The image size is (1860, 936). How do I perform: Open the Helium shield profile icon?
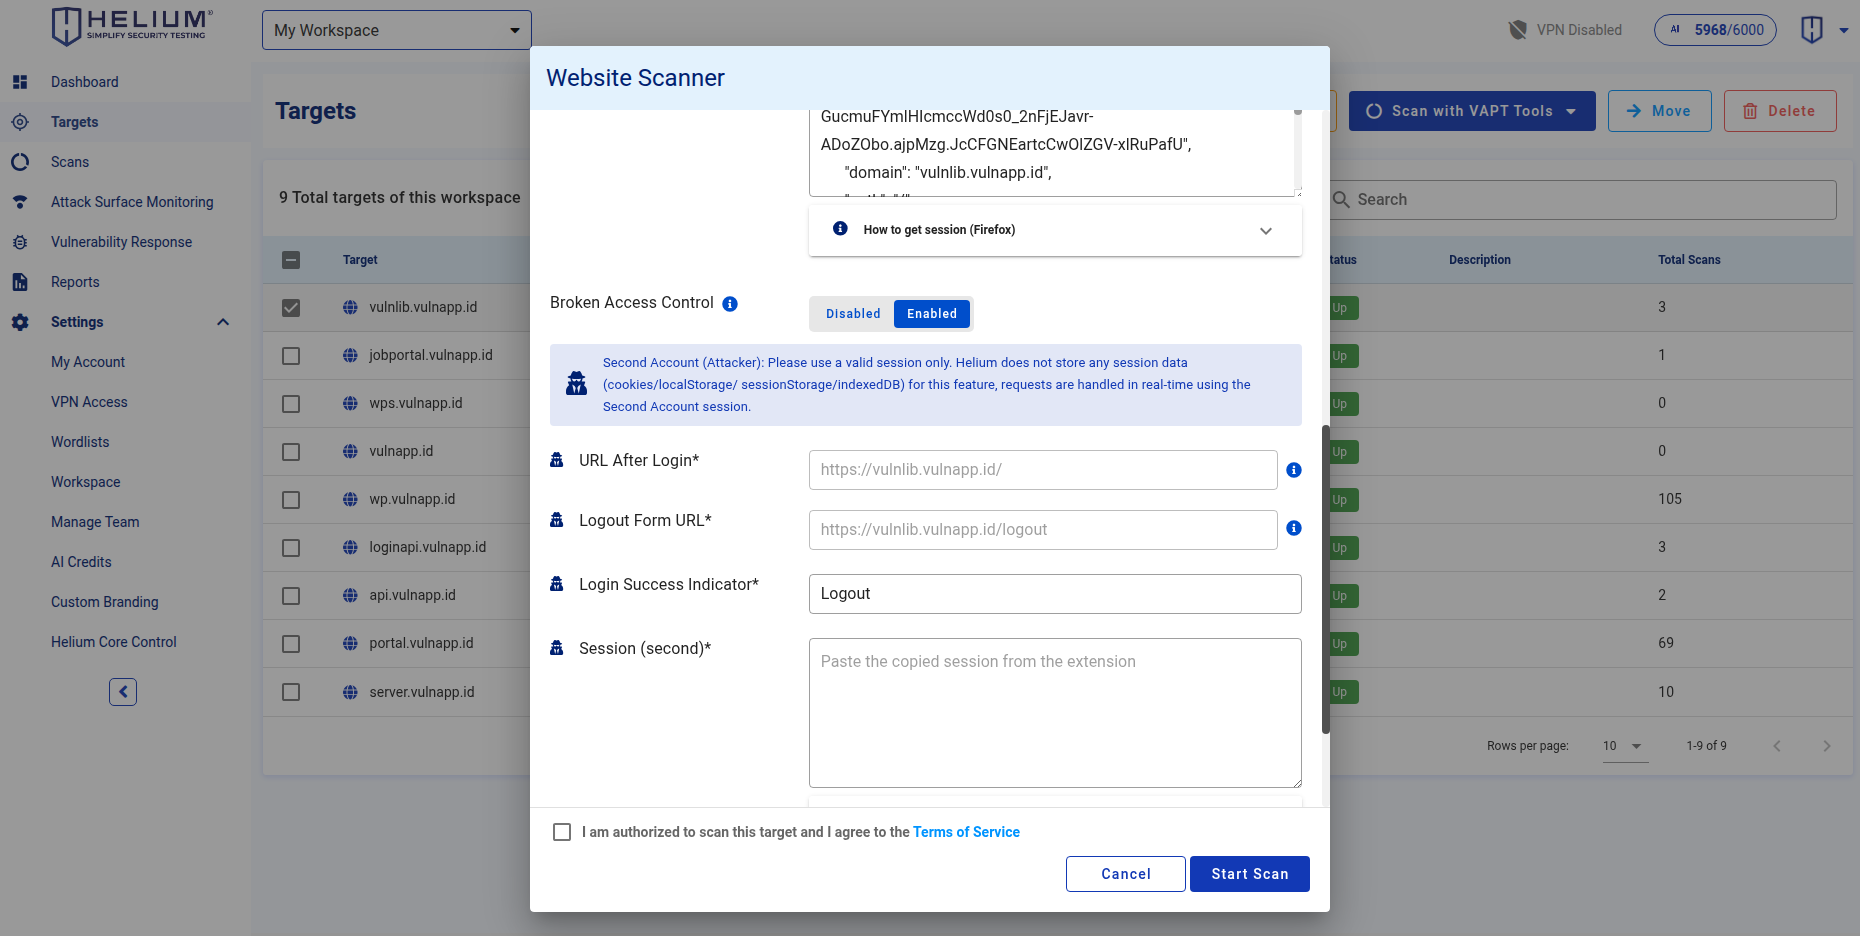1812,30
